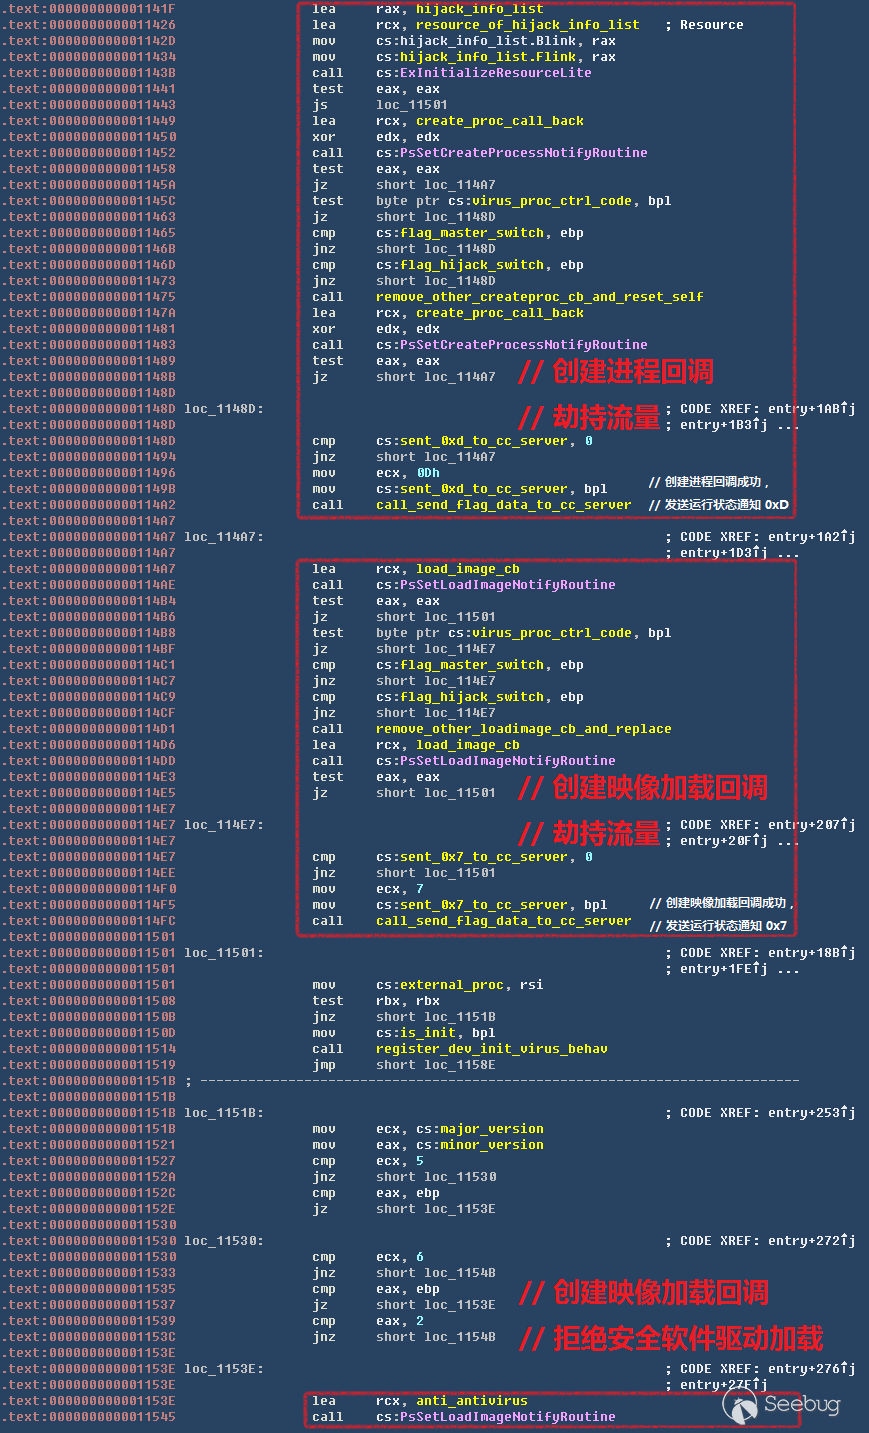
Task: Follow CODE XREF: entry+253 cross reference
Action: [768, 1113]
